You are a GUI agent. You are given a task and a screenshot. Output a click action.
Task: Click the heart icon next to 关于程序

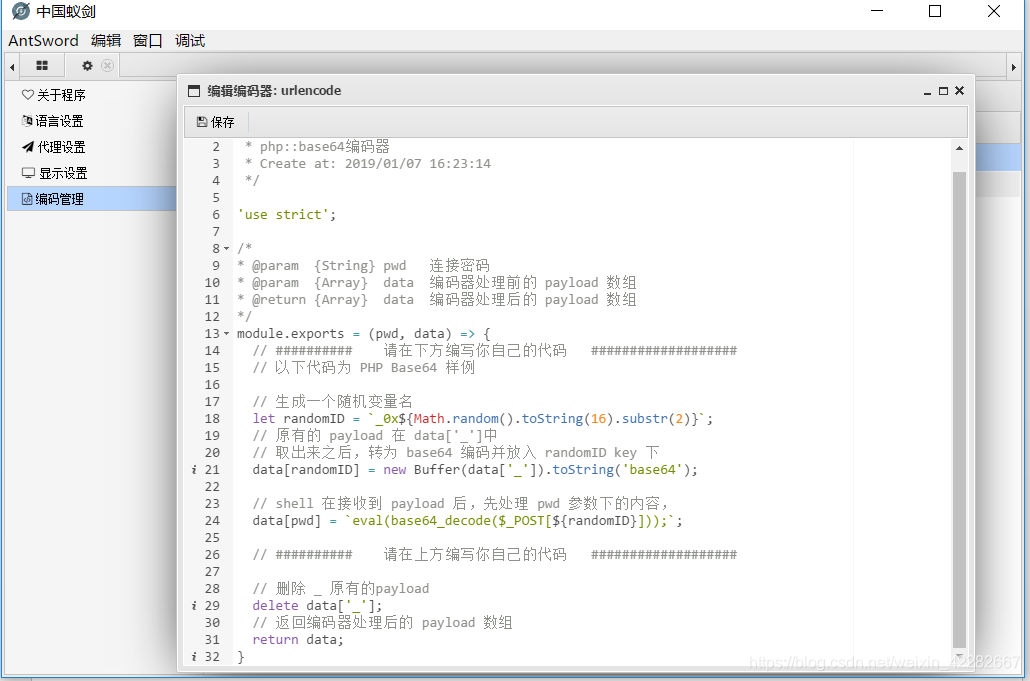click(x=28, y=95)
